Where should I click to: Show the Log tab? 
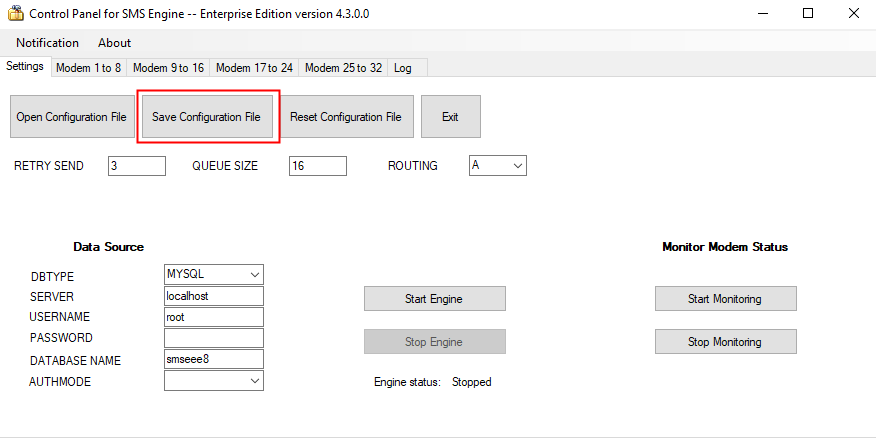[402, 68]
